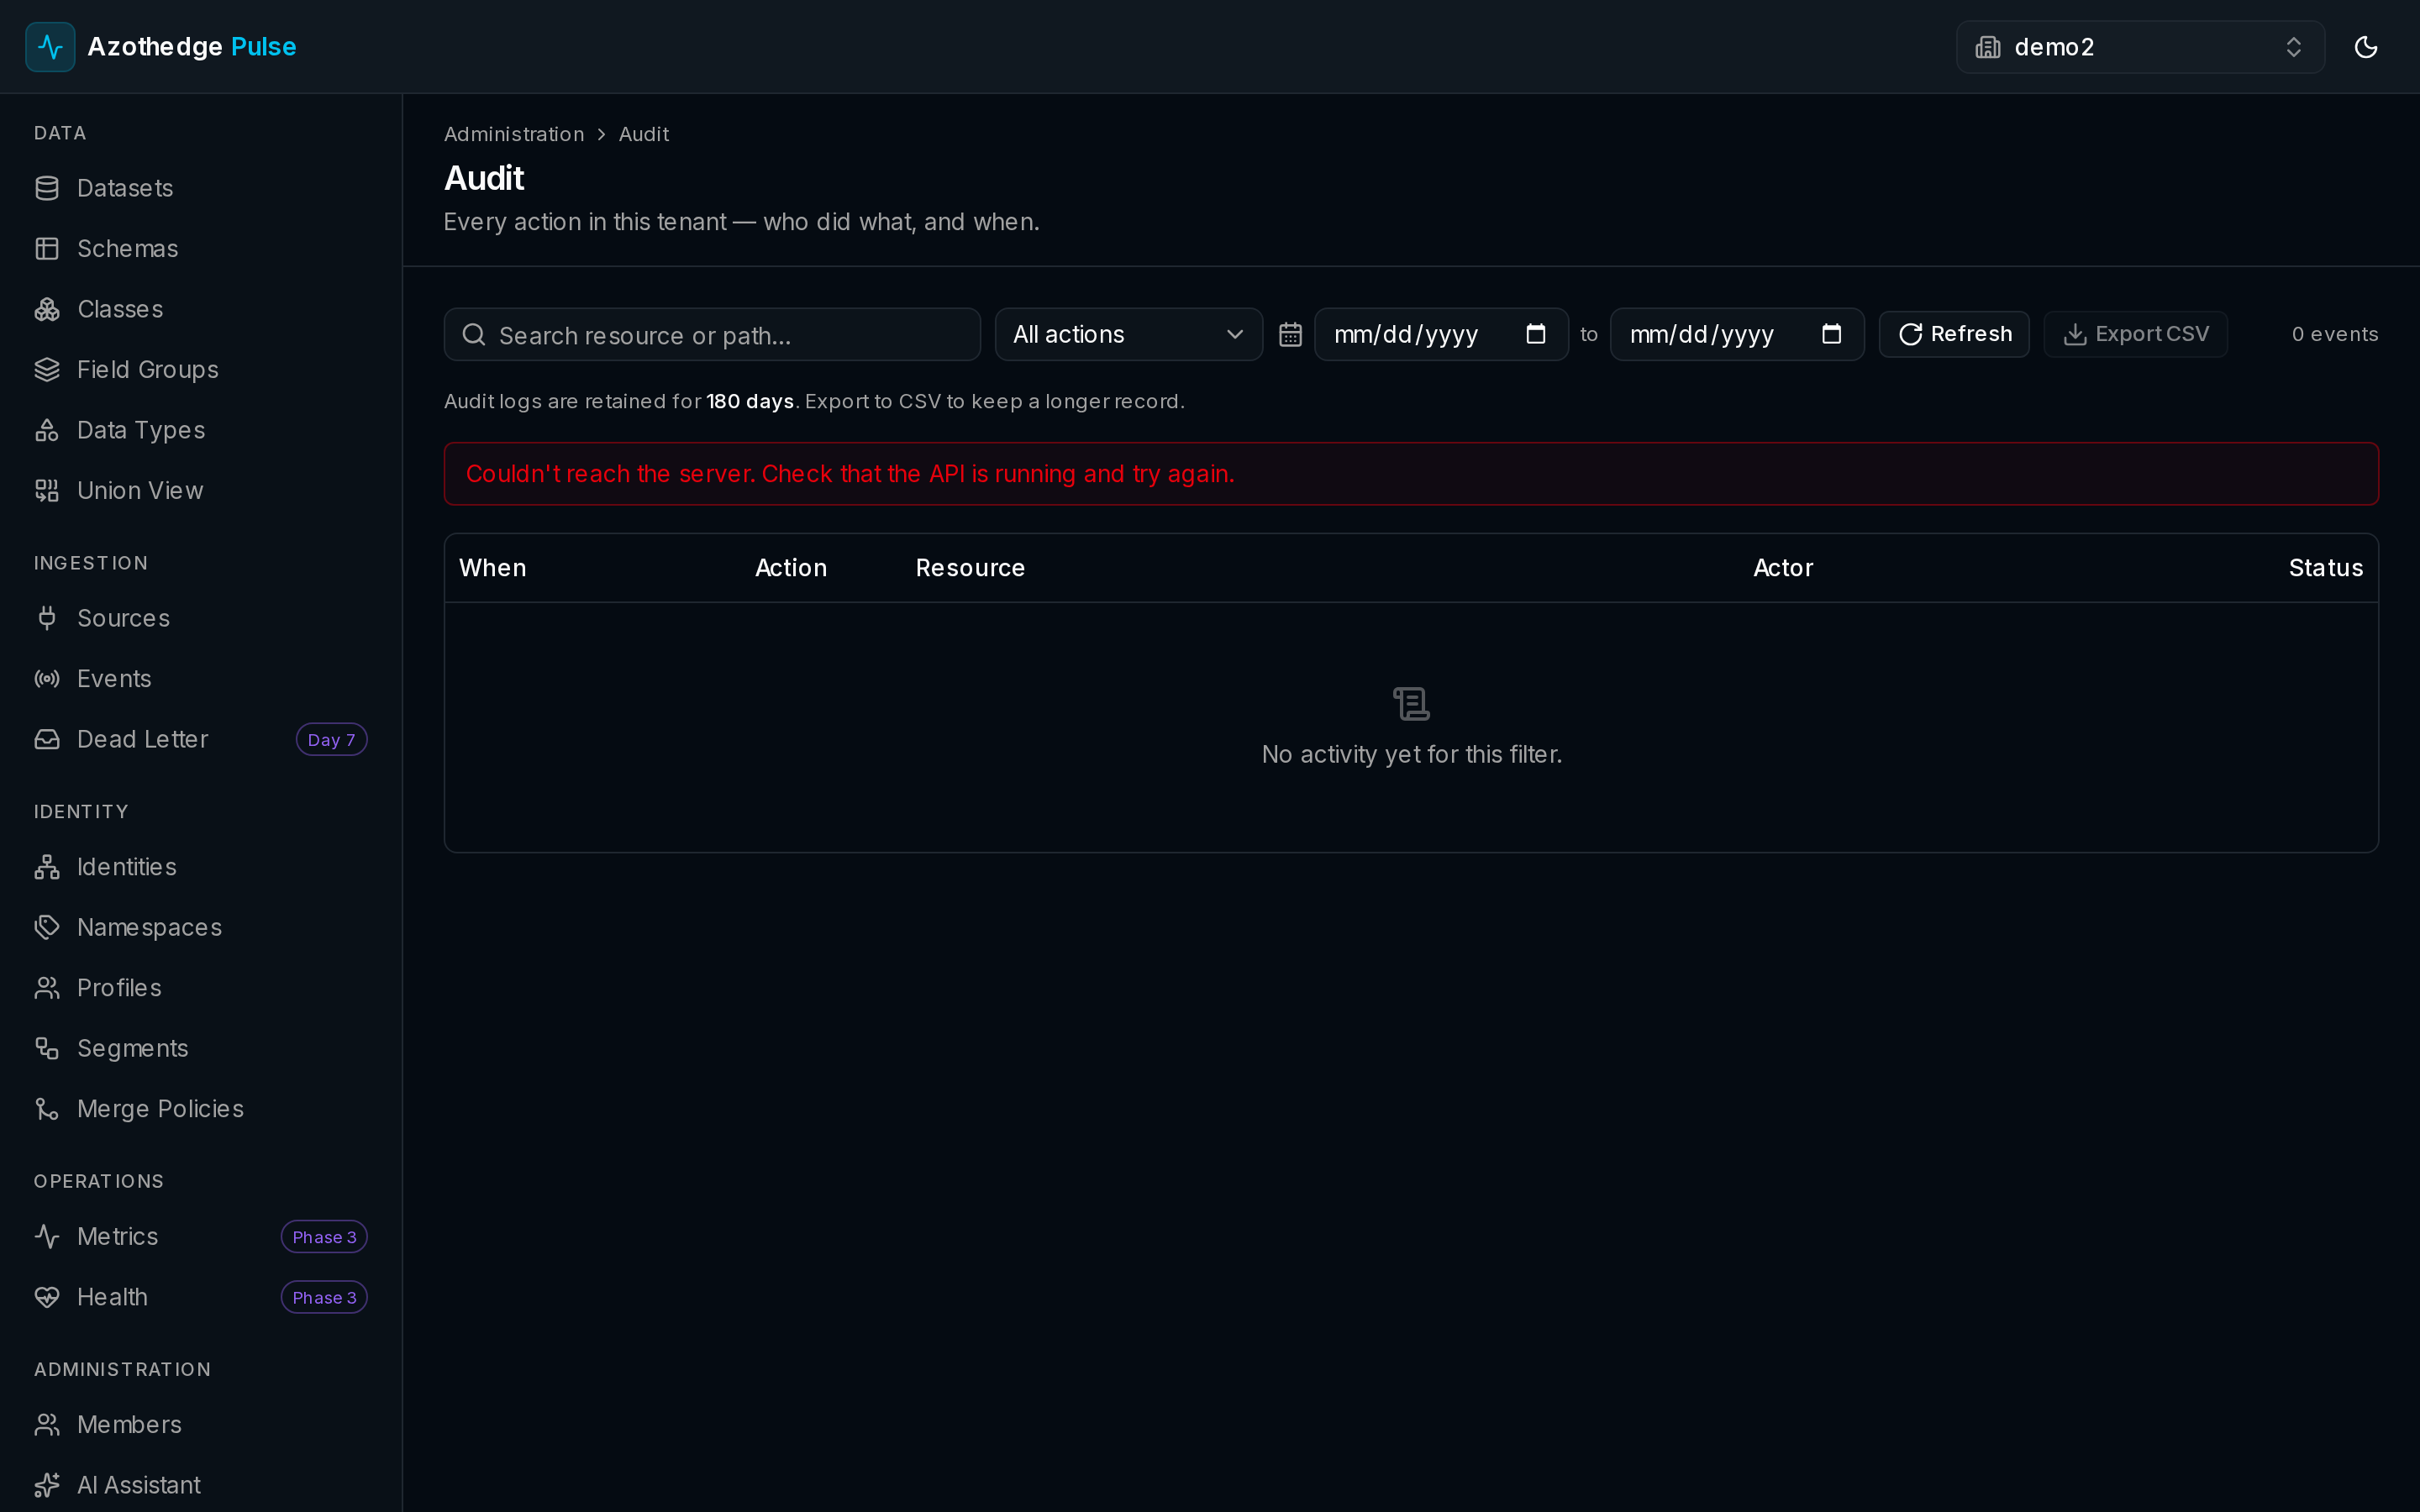Go to Schemas in the sidebar

(x=201, y=248)
